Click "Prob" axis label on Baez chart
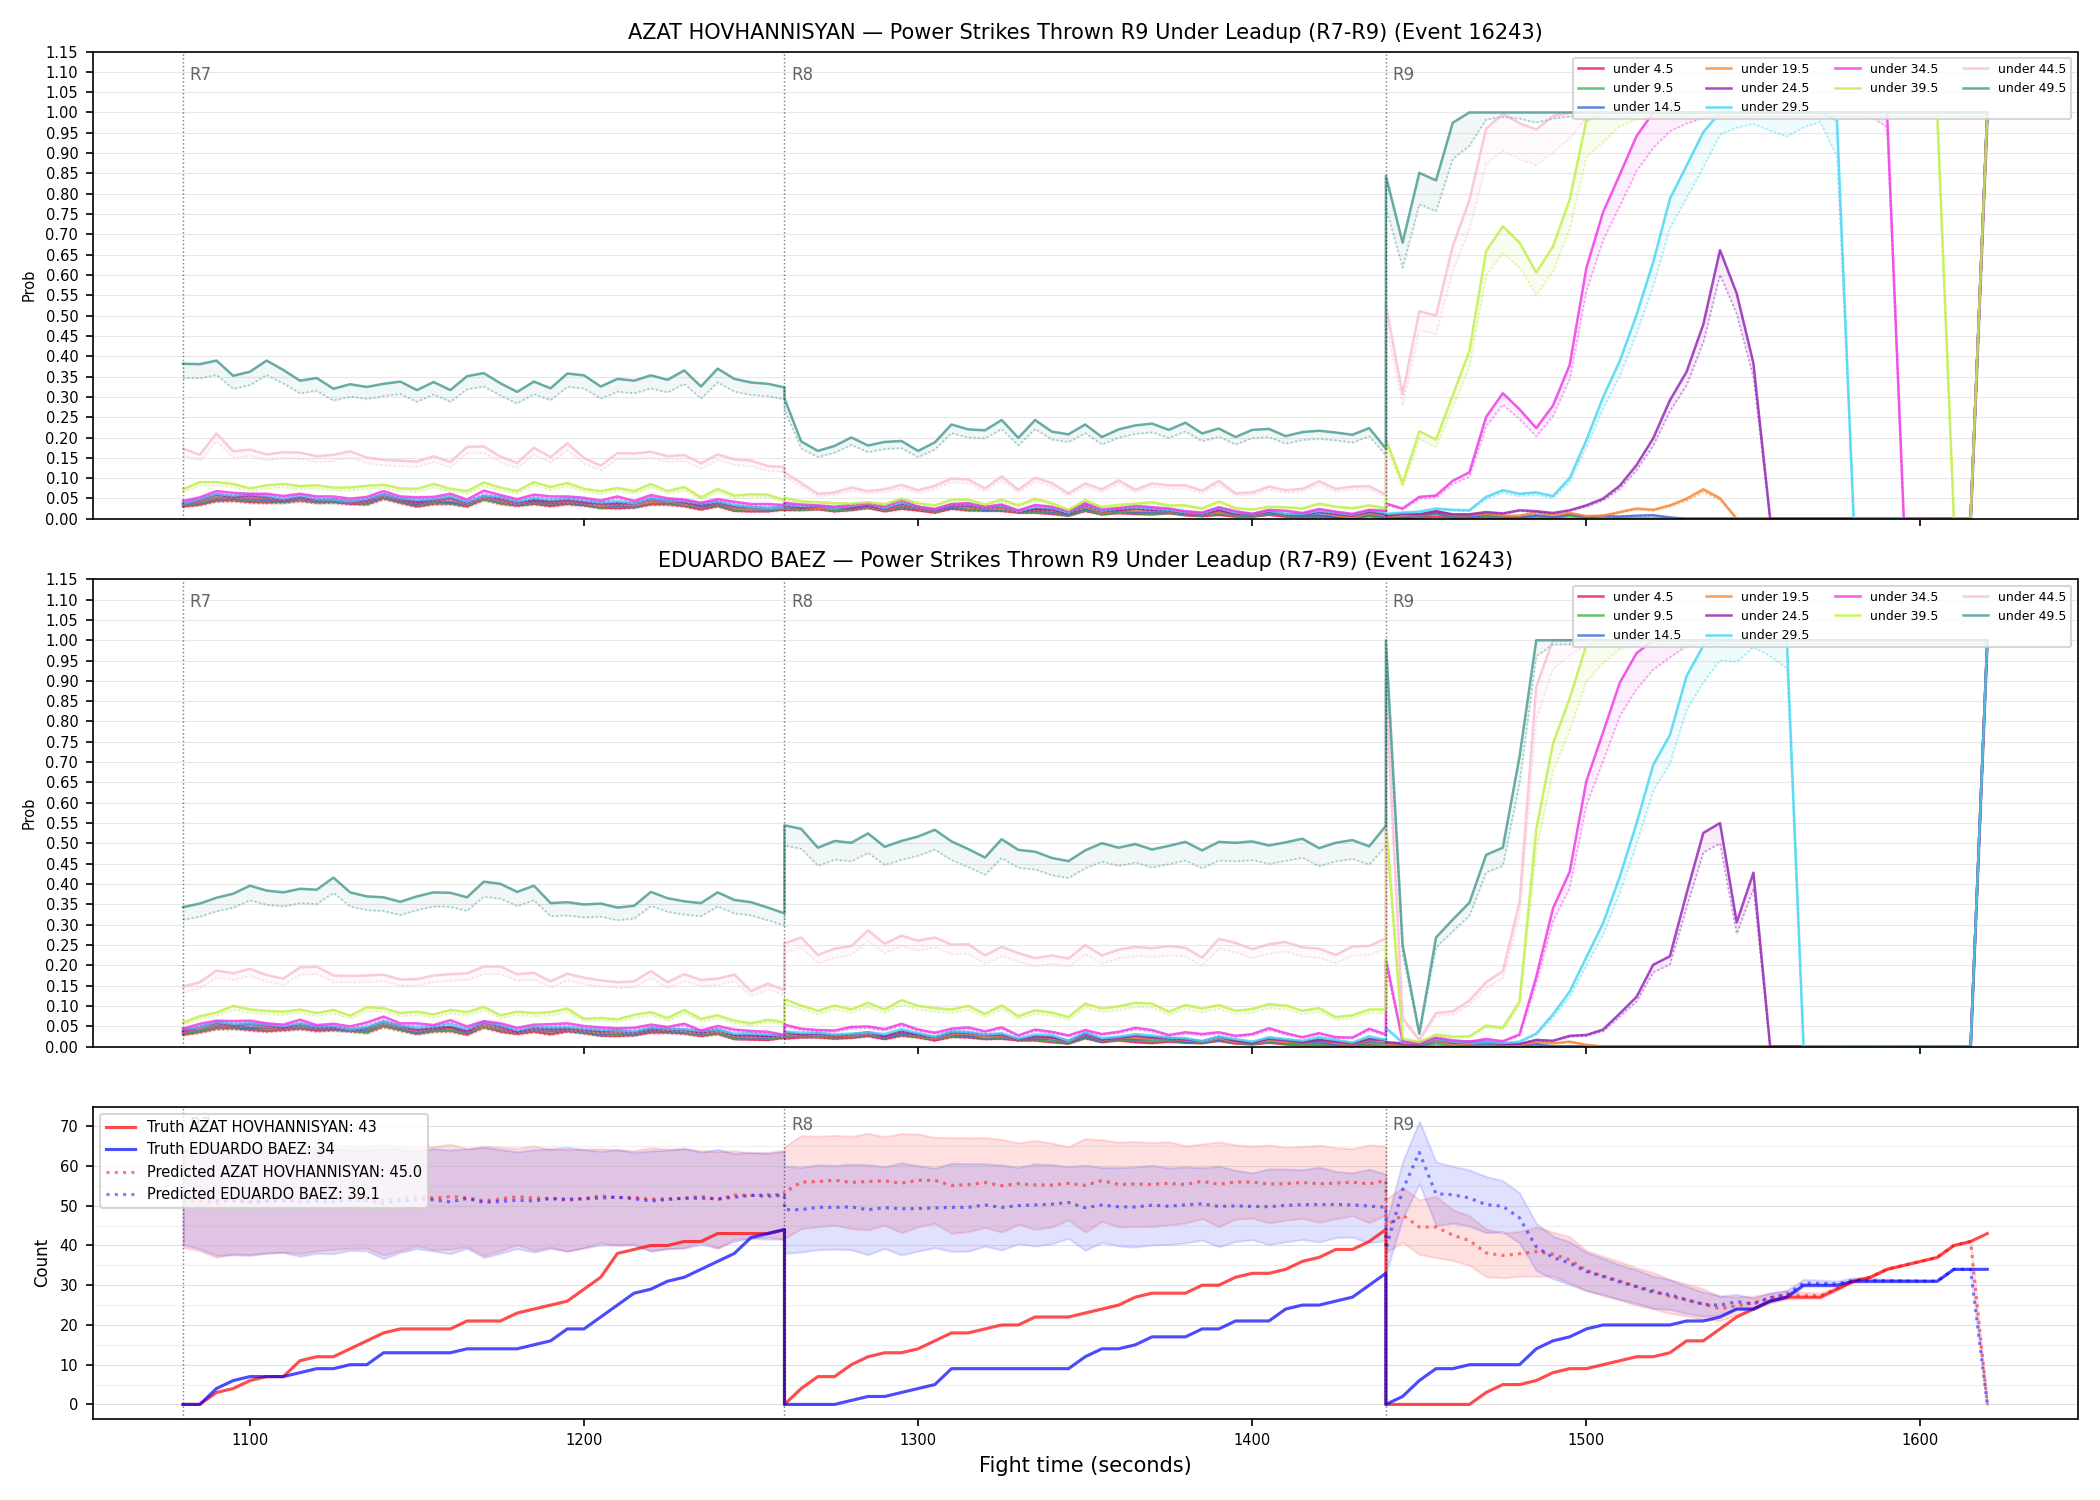The height and width of the screenshot is (1500, 2100). click(x=29, y=814)
